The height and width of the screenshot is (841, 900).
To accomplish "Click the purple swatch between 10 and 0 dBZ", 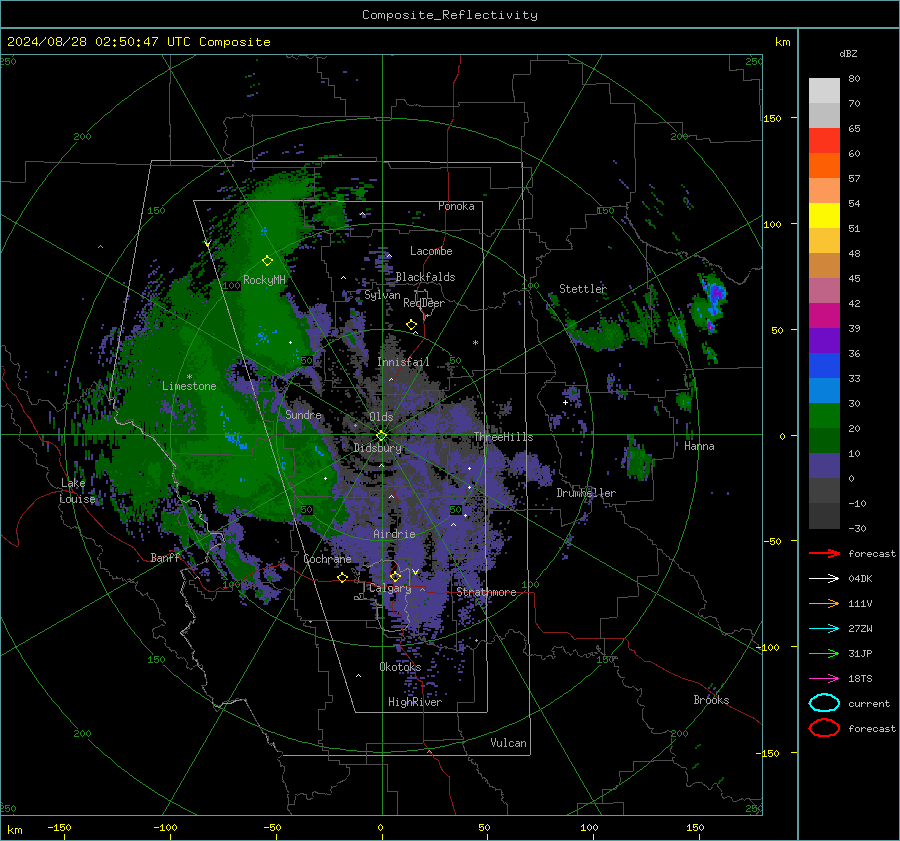I will (824, 466).
